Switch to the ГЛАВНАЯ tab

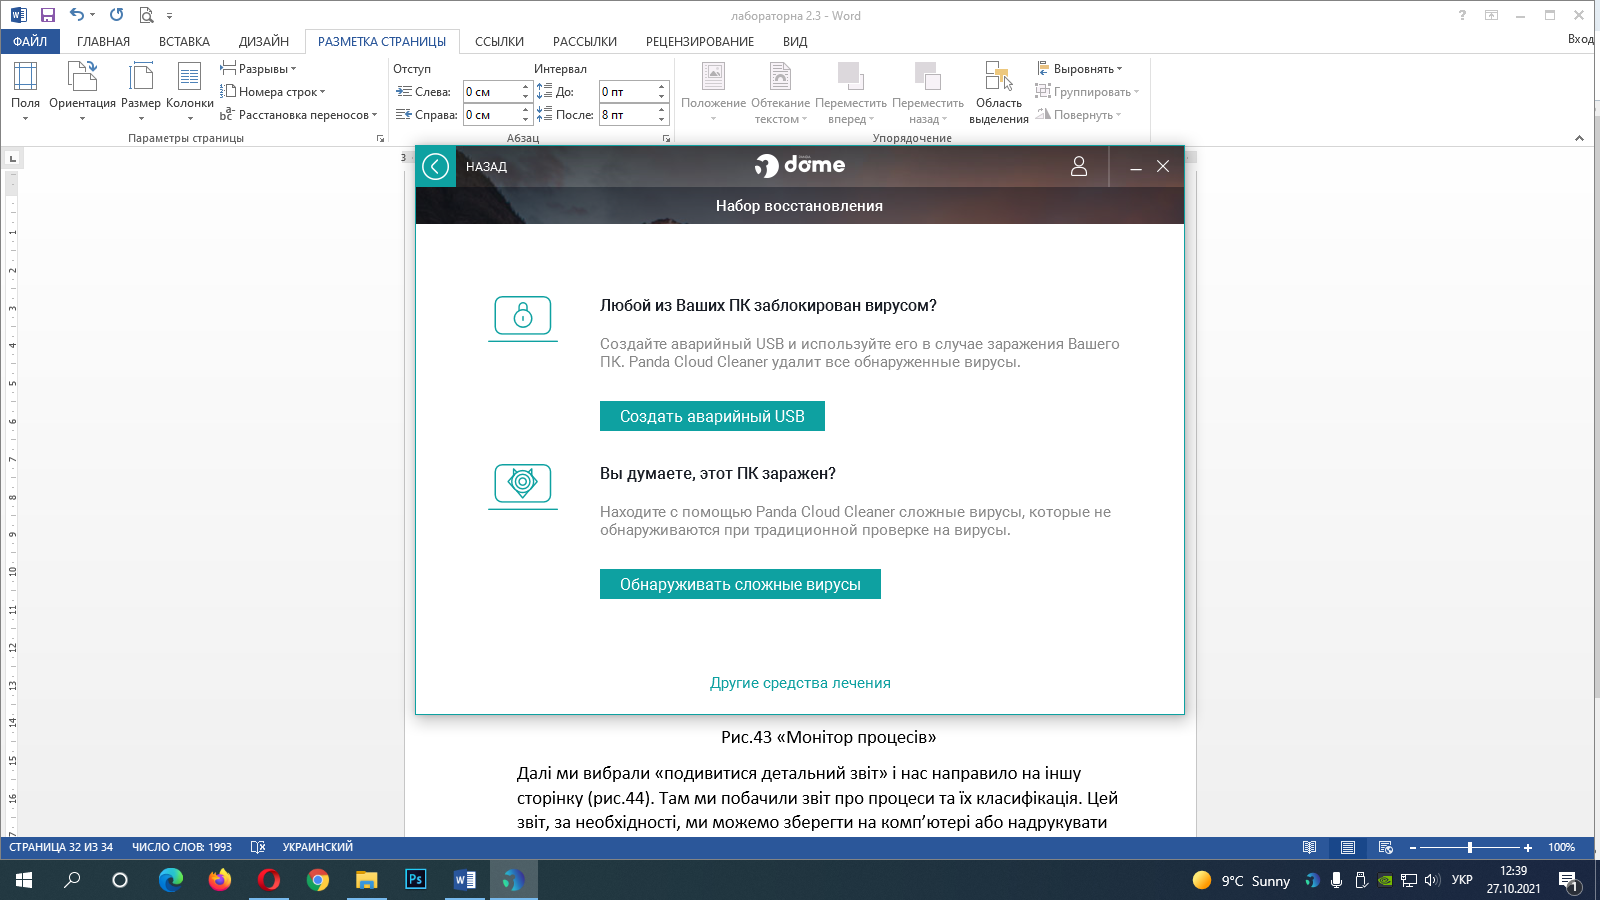pos(103,41)
